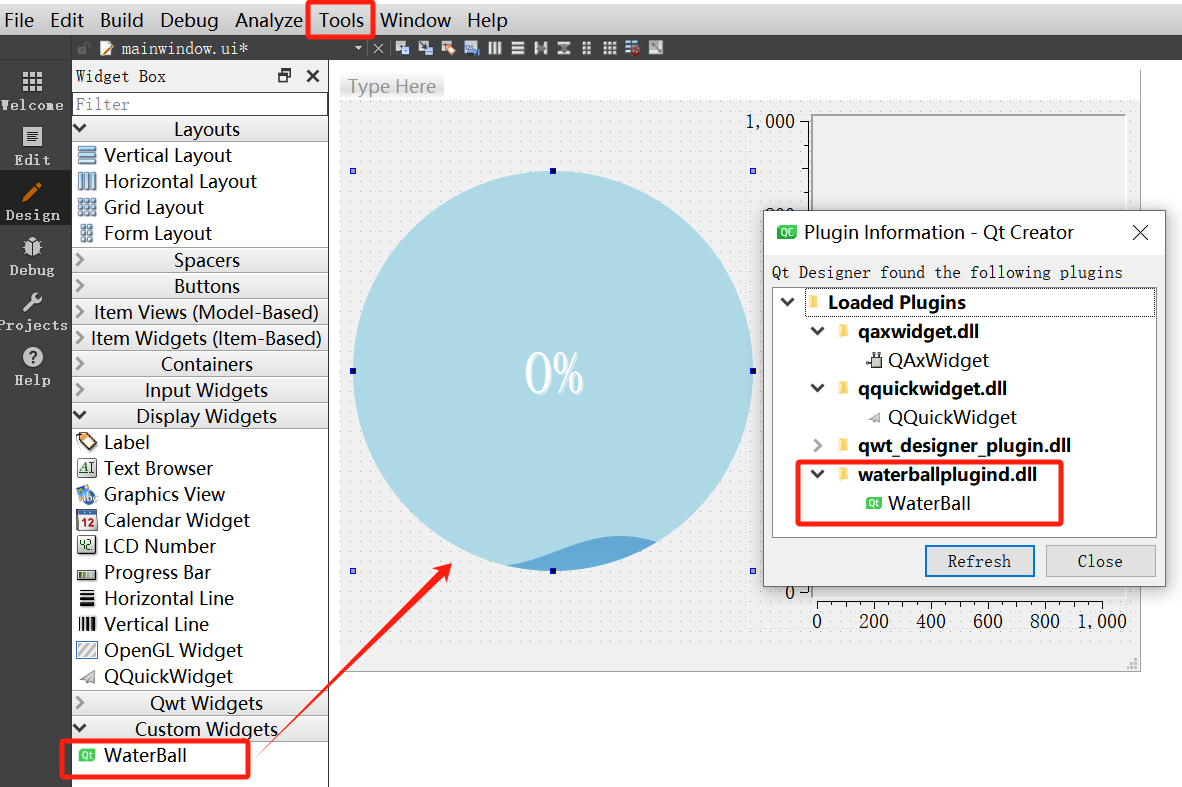Image resolution: width=1182 pixels, height=787 pixels.
Task: Activate the Edit Buddies toolbar icon
Action: (449, 48)
